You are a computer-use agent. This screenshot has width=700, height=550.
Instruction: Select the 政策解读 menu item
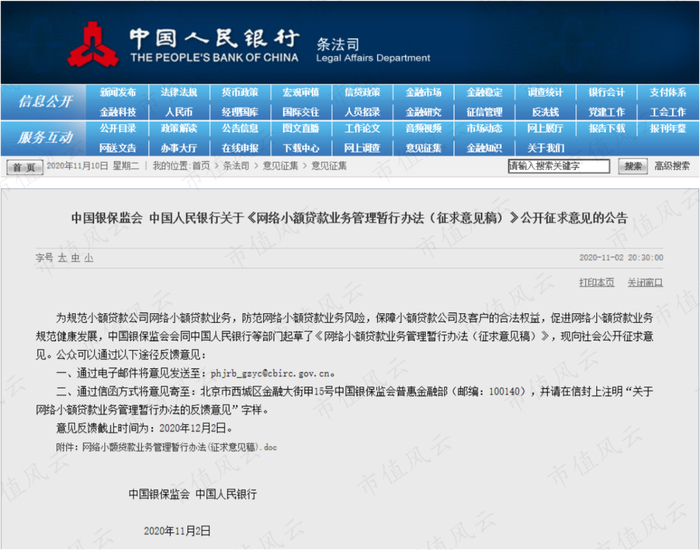(x=179, y=129)
